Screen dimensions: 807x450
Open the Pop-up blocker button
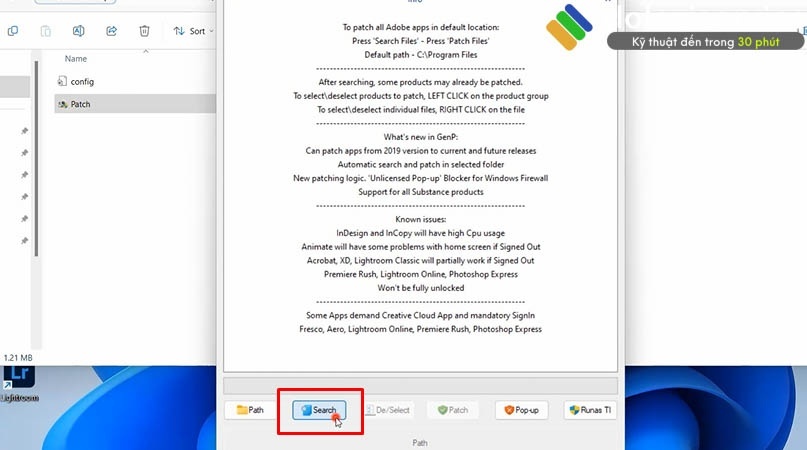click(x=521, y=410)
